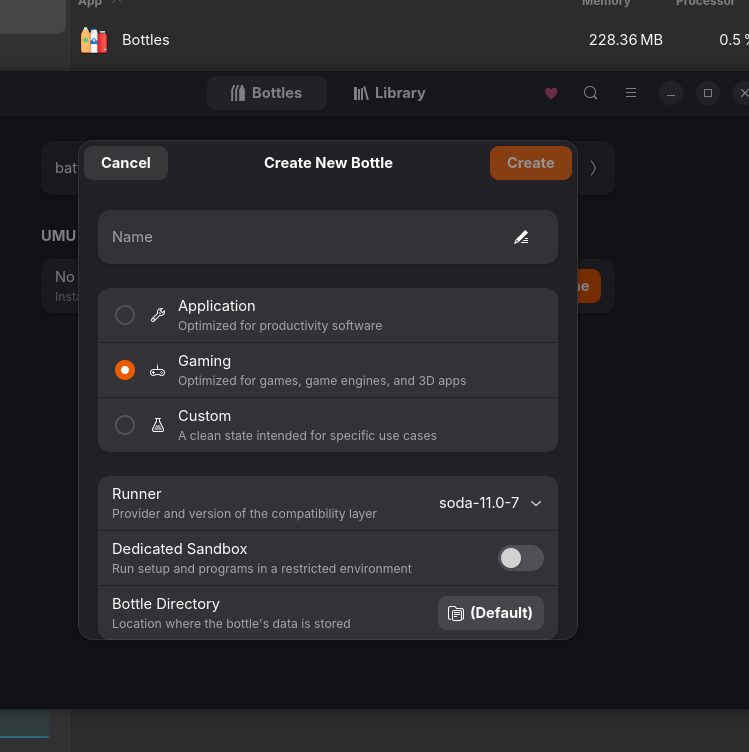
Task: Click the Cancel button
Action: (x=126, y=163)
